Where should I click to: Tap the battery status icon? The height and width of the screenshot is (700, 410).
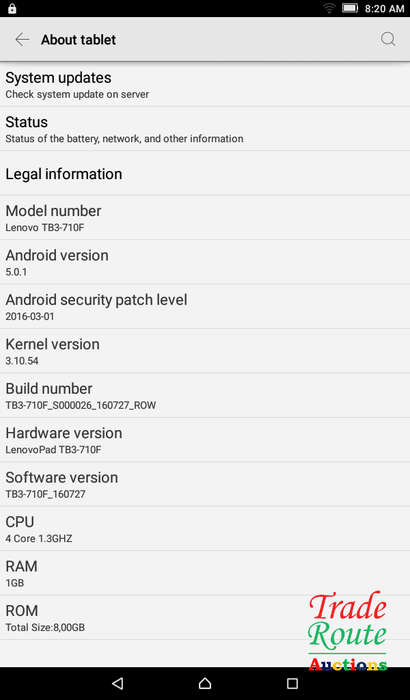(x=350, y=8)
